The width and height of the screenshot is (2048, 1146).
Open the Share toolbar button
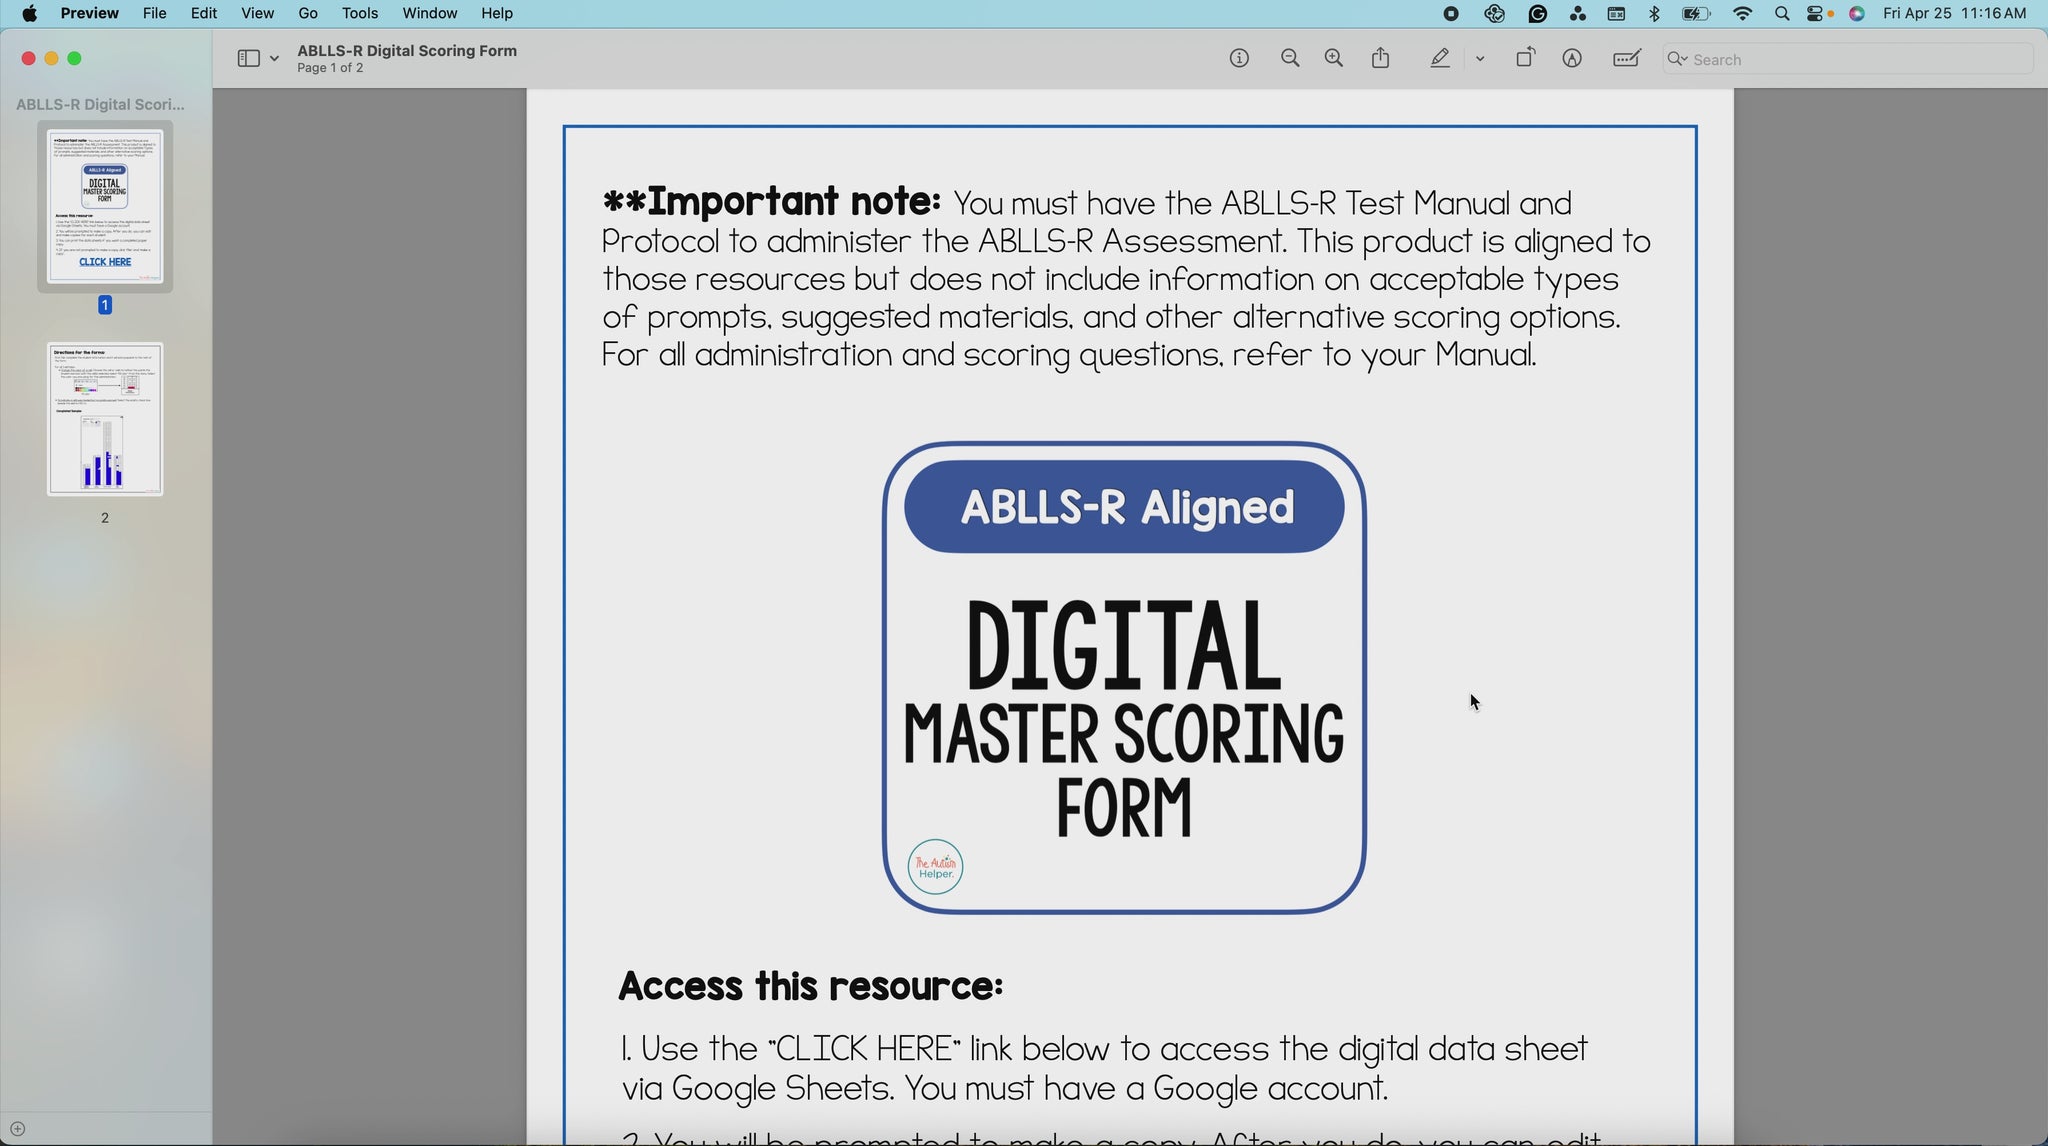pyautogui.click(x=1381, y=59)
